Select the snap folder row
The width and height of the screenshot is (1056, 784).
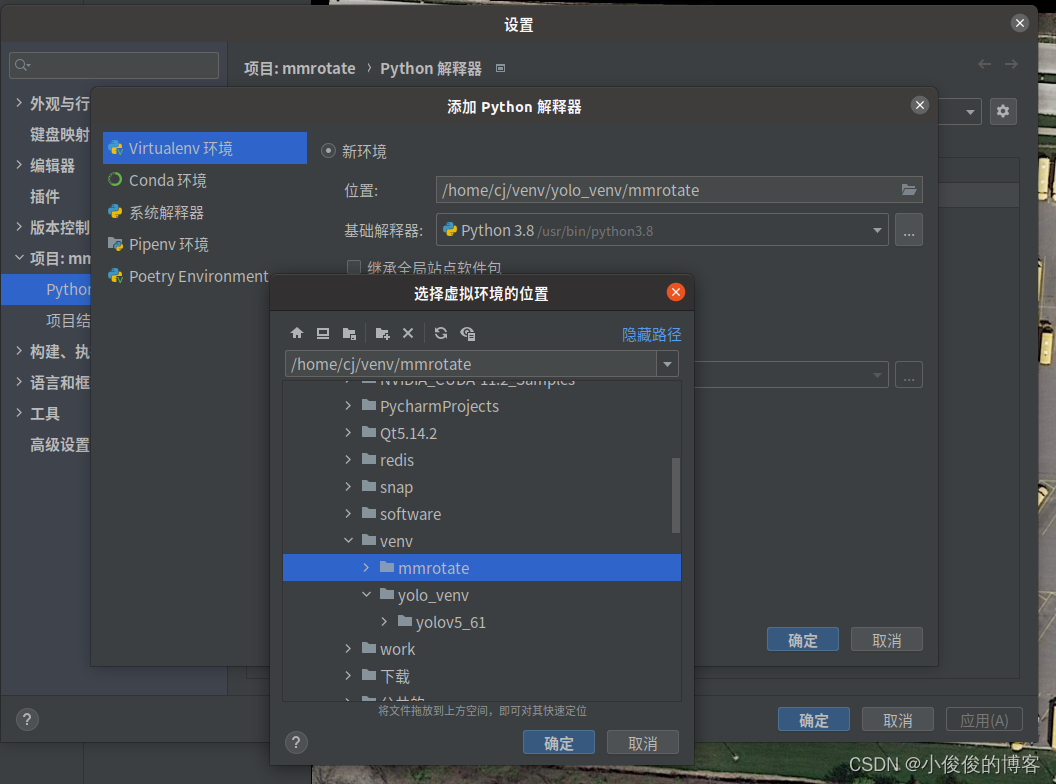pos(482,487)
